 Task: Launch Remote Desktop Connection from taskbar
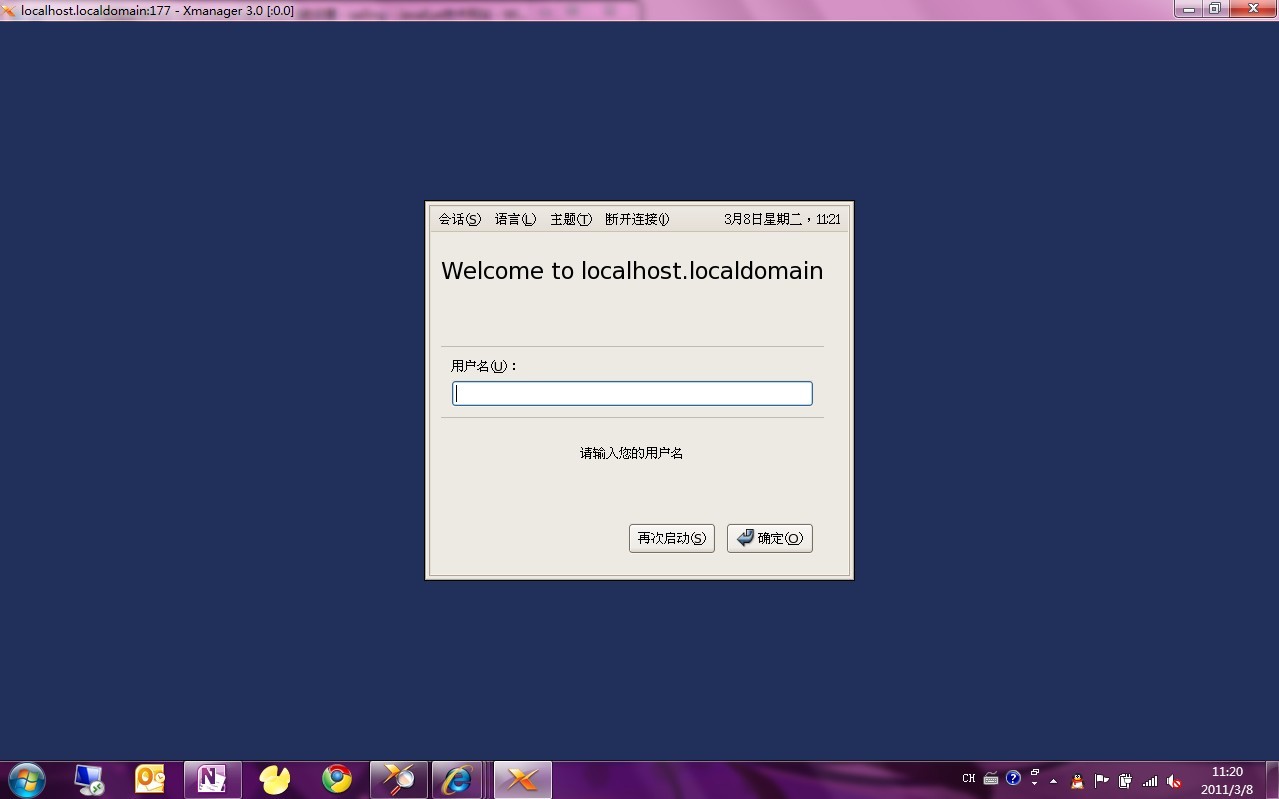[89, 780]
